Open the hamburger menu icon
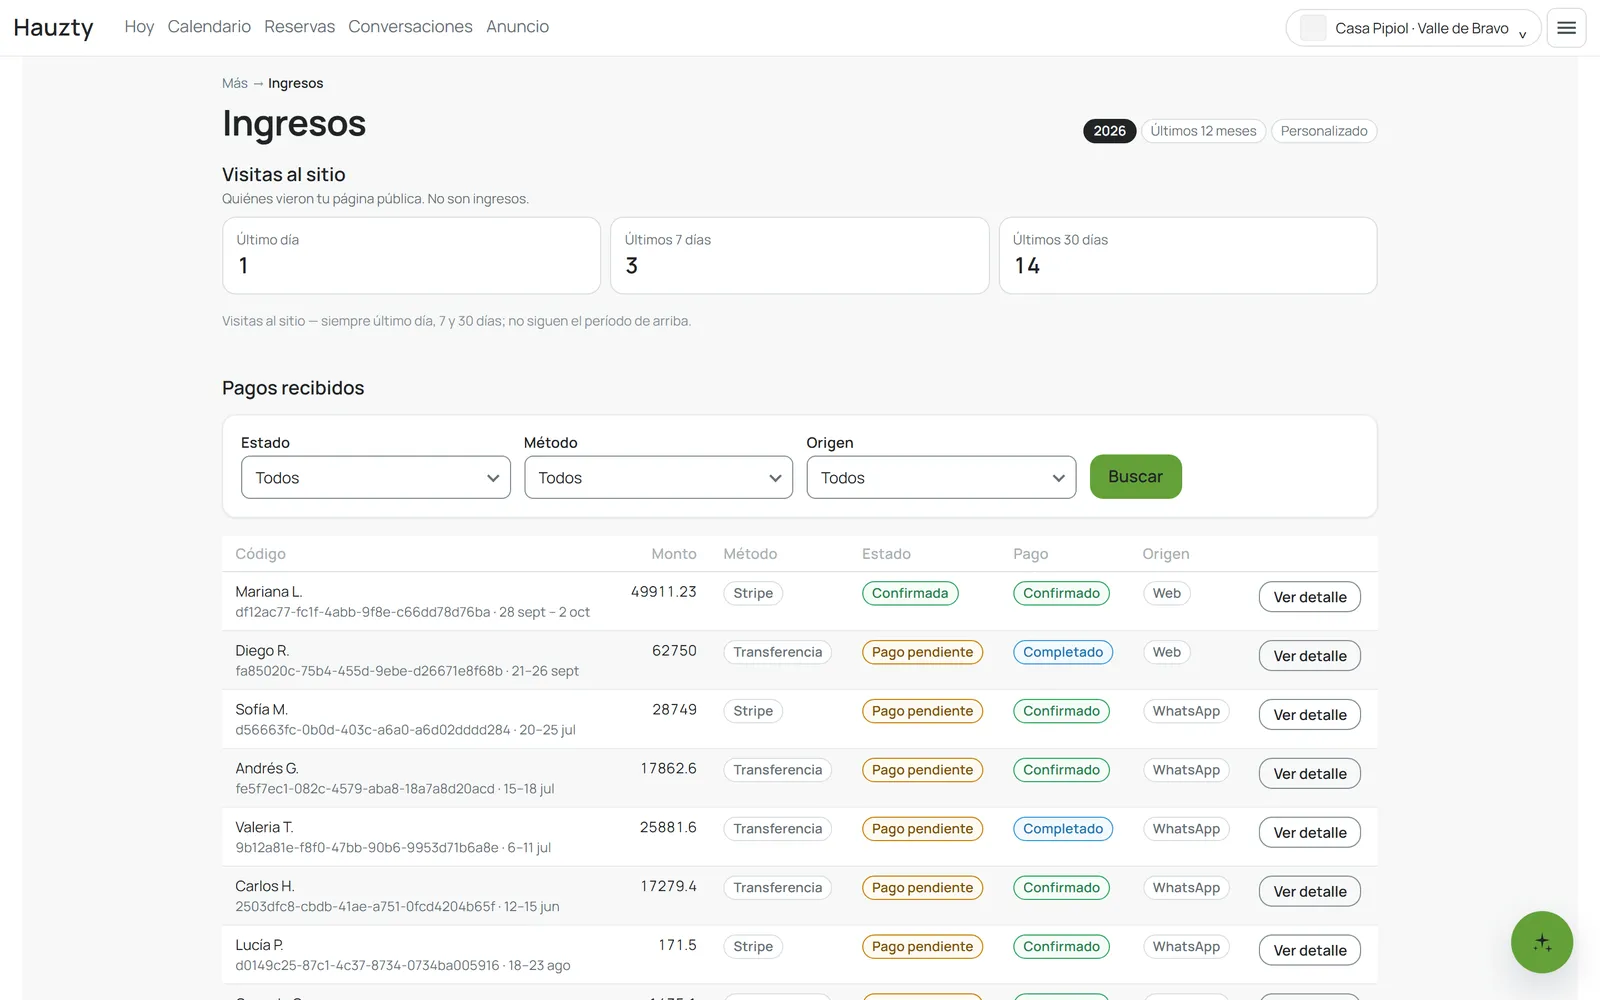This screenshot has width=1600, height=1000. coord(1566,28)
